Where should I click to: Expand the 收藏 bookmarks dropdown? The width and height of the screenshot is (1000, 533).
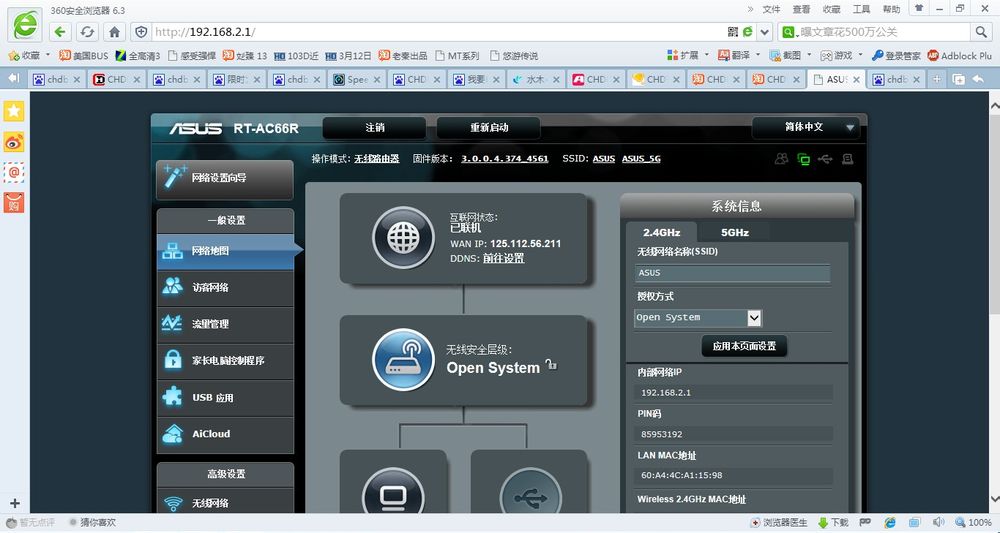(x=47, y=55)
